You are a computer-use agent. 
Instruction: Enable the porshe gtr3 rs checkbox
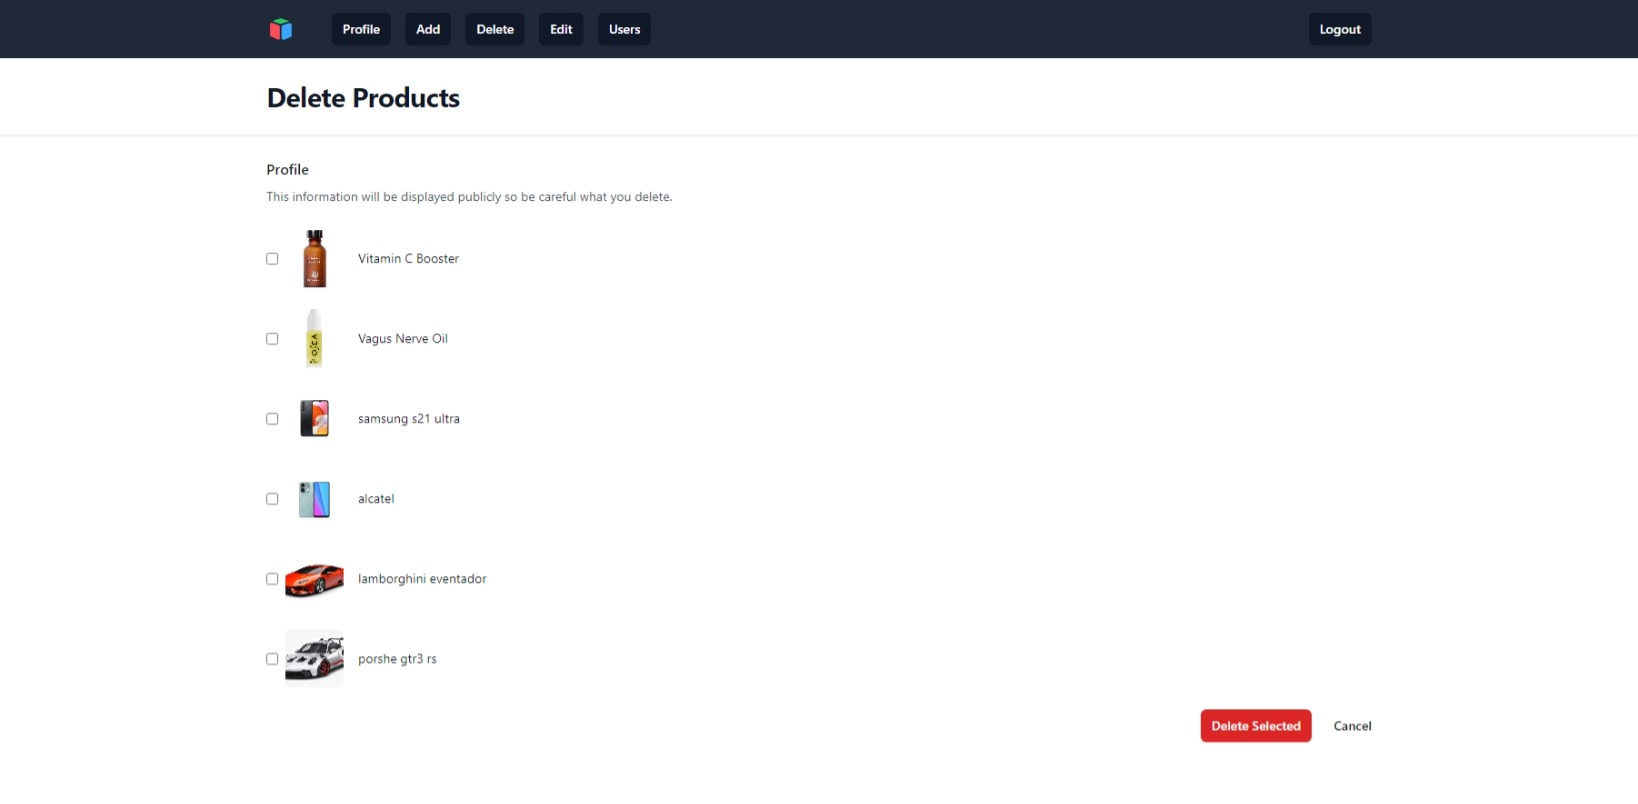272,659
